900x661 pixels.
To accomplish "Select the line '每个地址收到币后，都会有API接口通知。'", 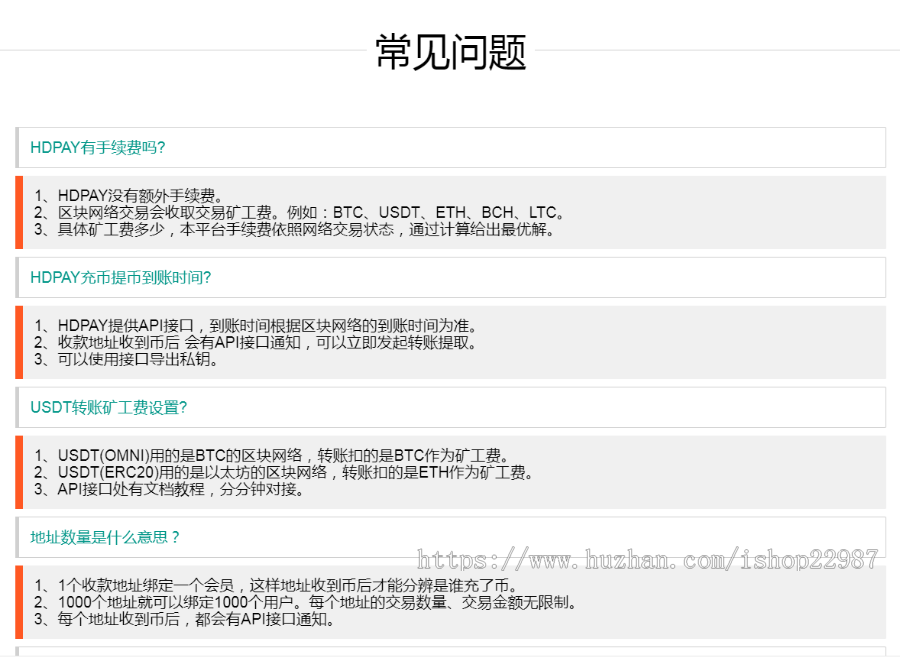I will [x=184, y=619].
